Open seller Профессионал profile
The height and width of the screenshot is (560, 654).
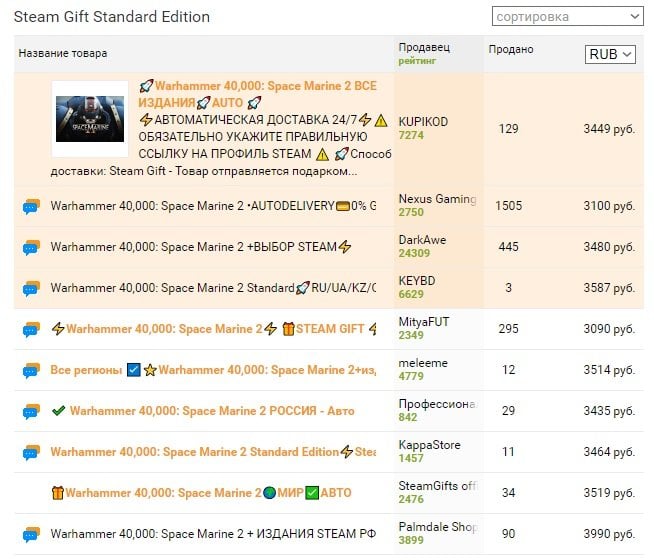(438, 404)
